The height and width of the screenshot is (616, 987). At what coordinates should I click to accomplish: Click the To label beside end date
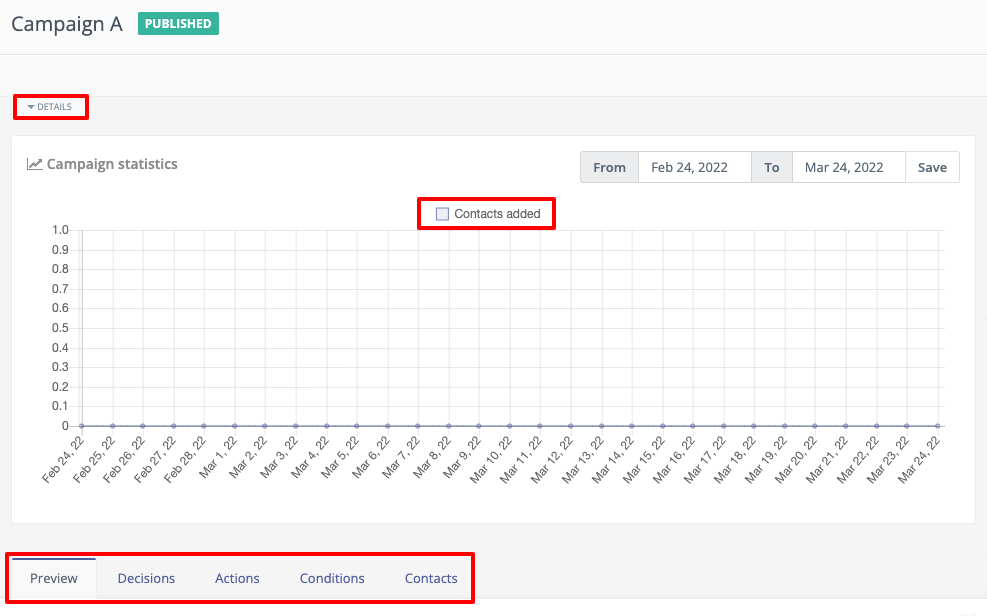[772, 167]
